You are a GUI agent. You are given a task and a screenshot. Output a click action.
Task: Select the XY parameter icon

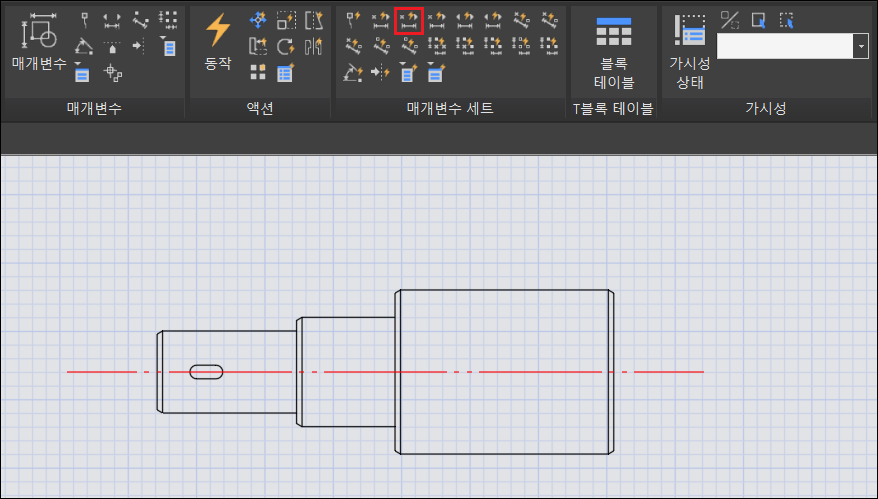pos(168,20)
